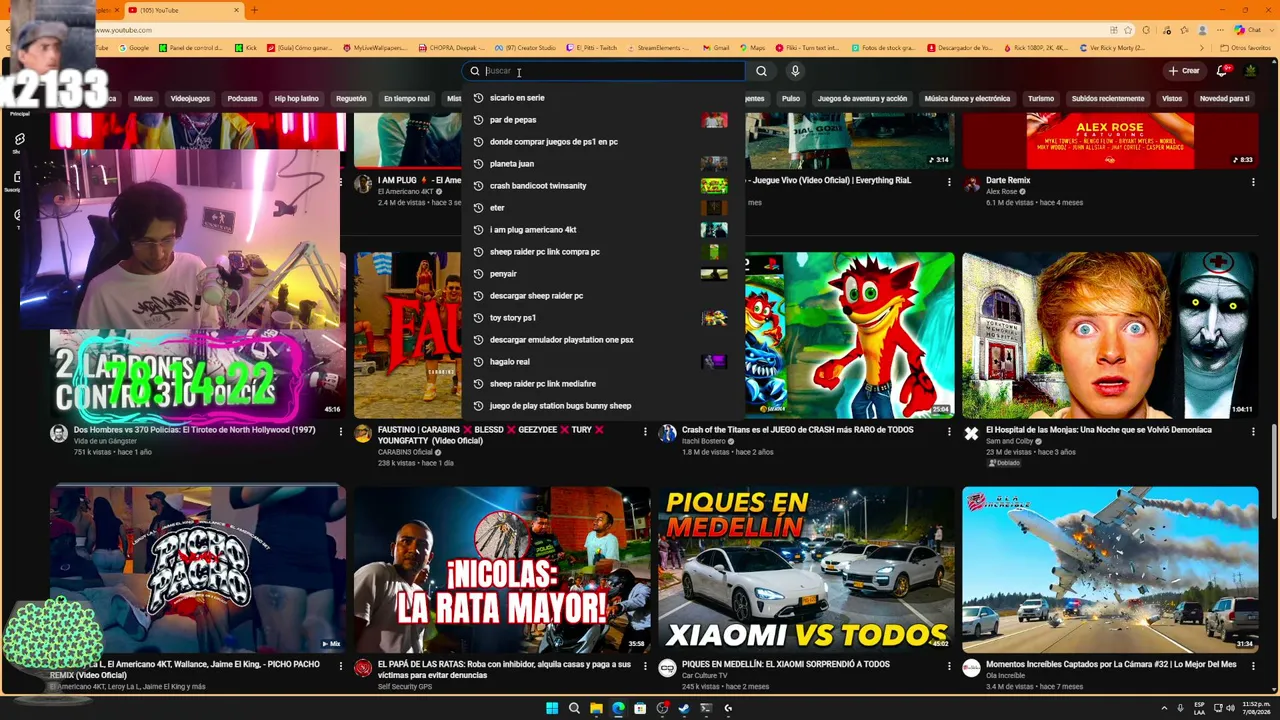The width and height of the screenshot is (1280, 720).
Task: Open Windows taskbar Search
Action: tap(574, 708)
